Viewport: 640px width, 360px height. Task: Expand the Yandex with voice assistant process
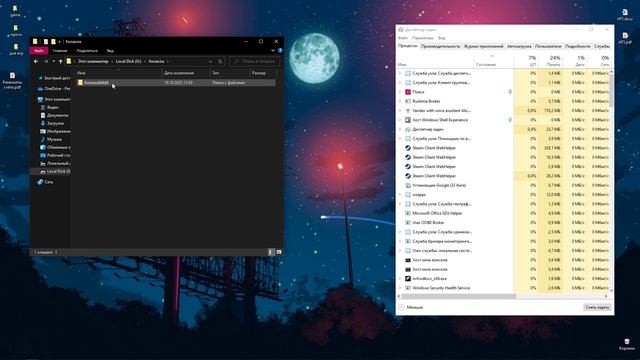[400, 111]
